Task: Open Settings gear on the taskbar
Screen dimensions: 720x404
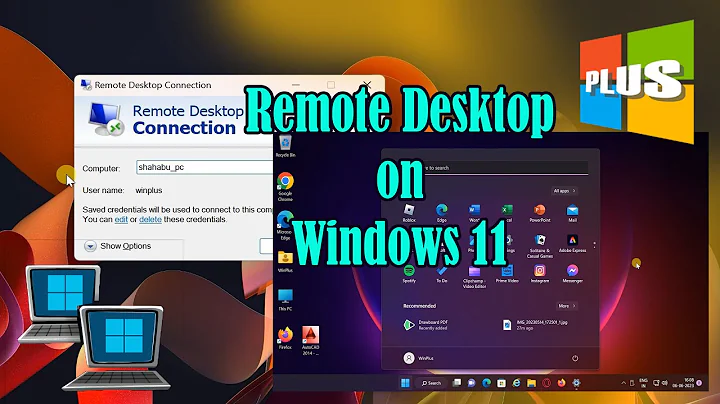Action: [x=576, y=383]
